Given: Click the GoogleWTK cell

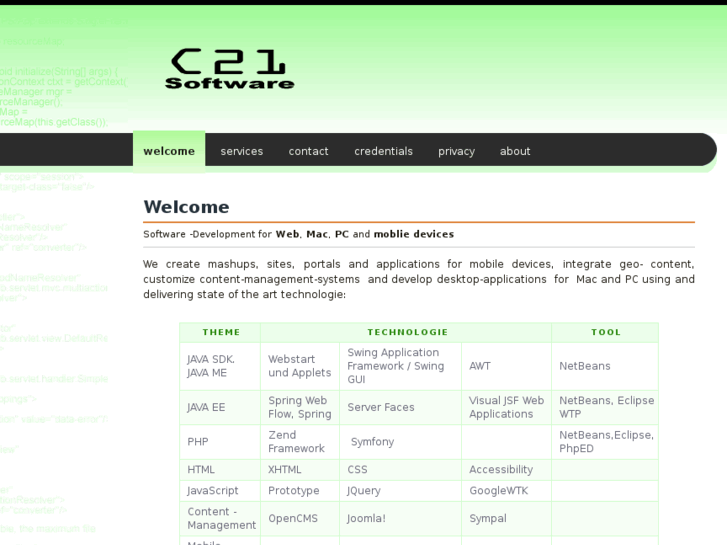Looking at the screenshot, I should click(506, 491).
